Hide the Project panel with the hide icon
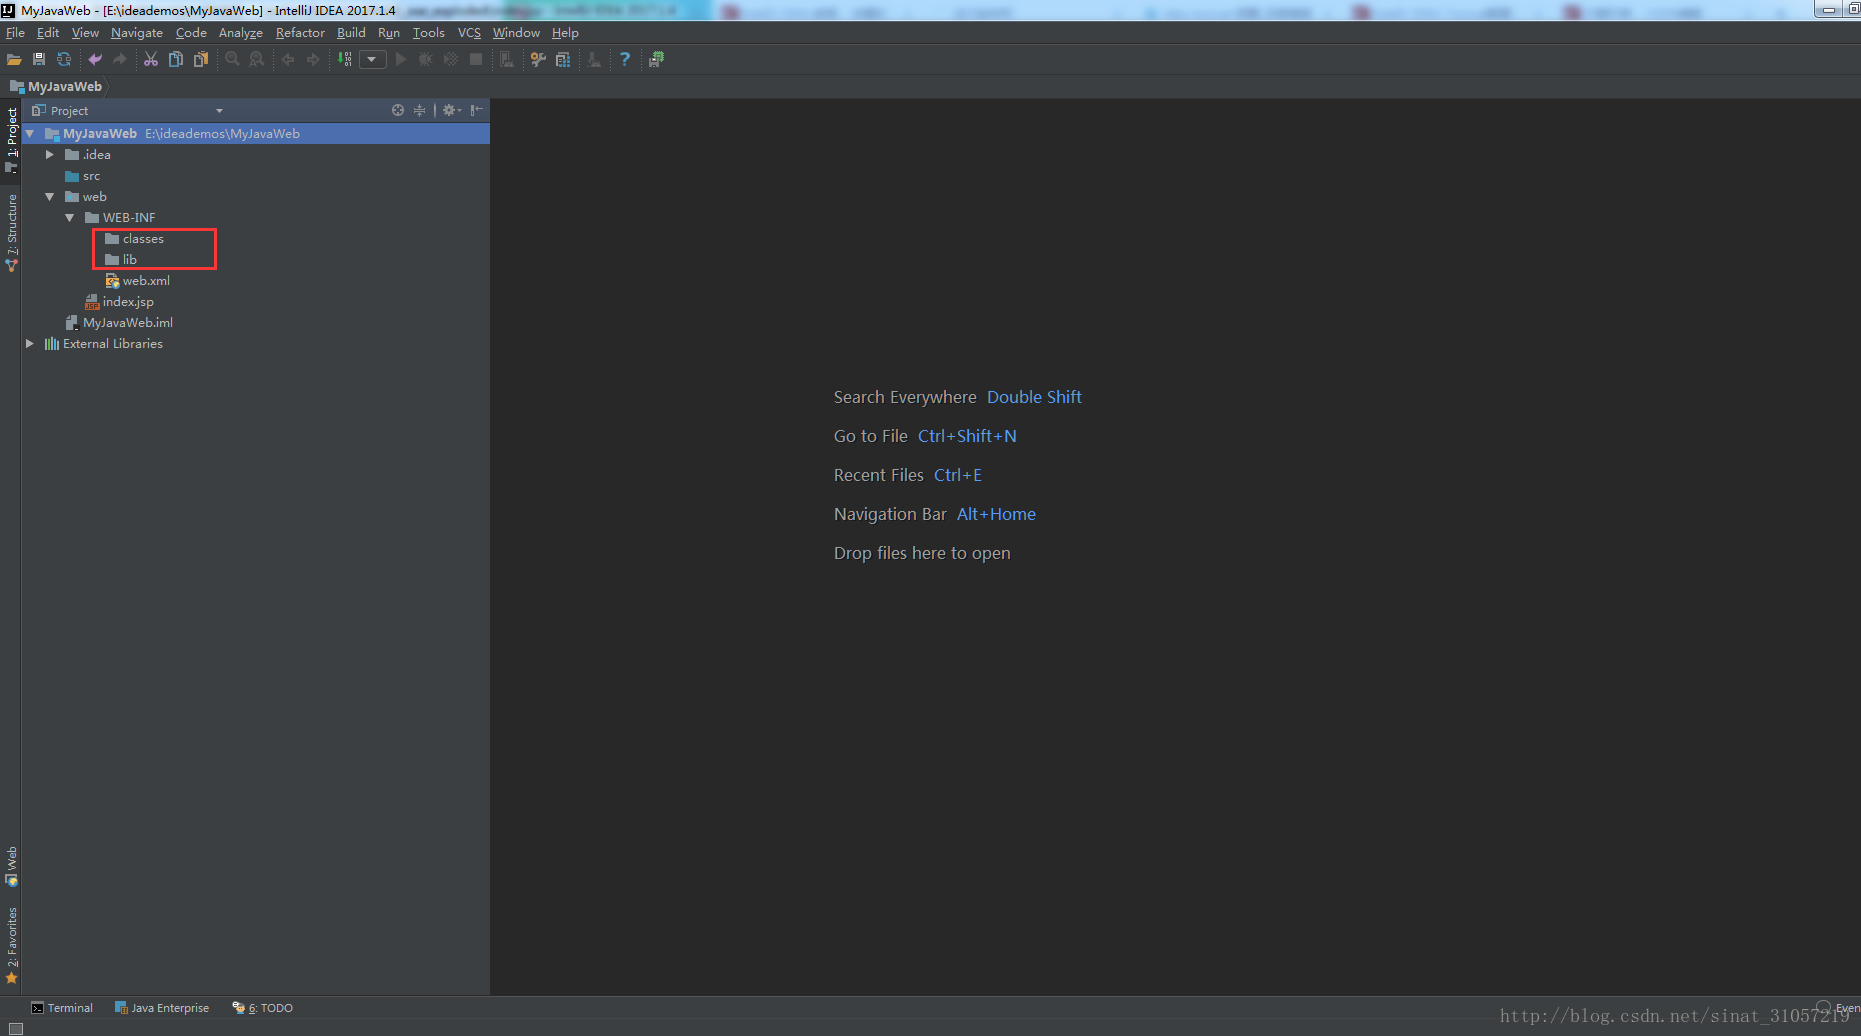The image size is (1861, 1036). pyautogui.click(x=477, y=110)
